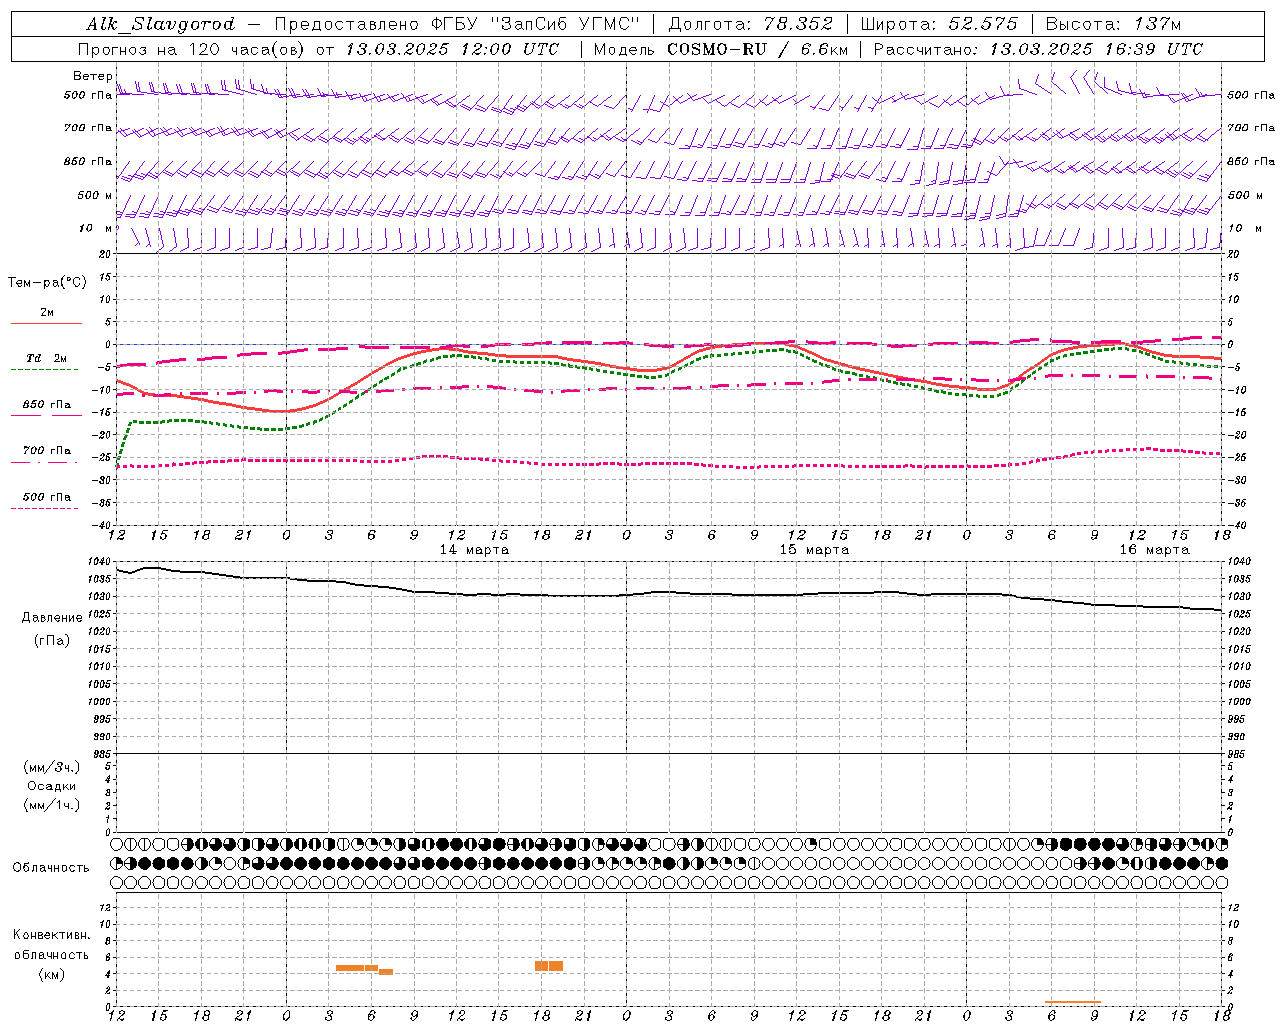The height and width of the screenshot is (1024, 1280).
Task: Select the forecast length text Прогноз на 120 часа(ов)
Action: (192, 49)
